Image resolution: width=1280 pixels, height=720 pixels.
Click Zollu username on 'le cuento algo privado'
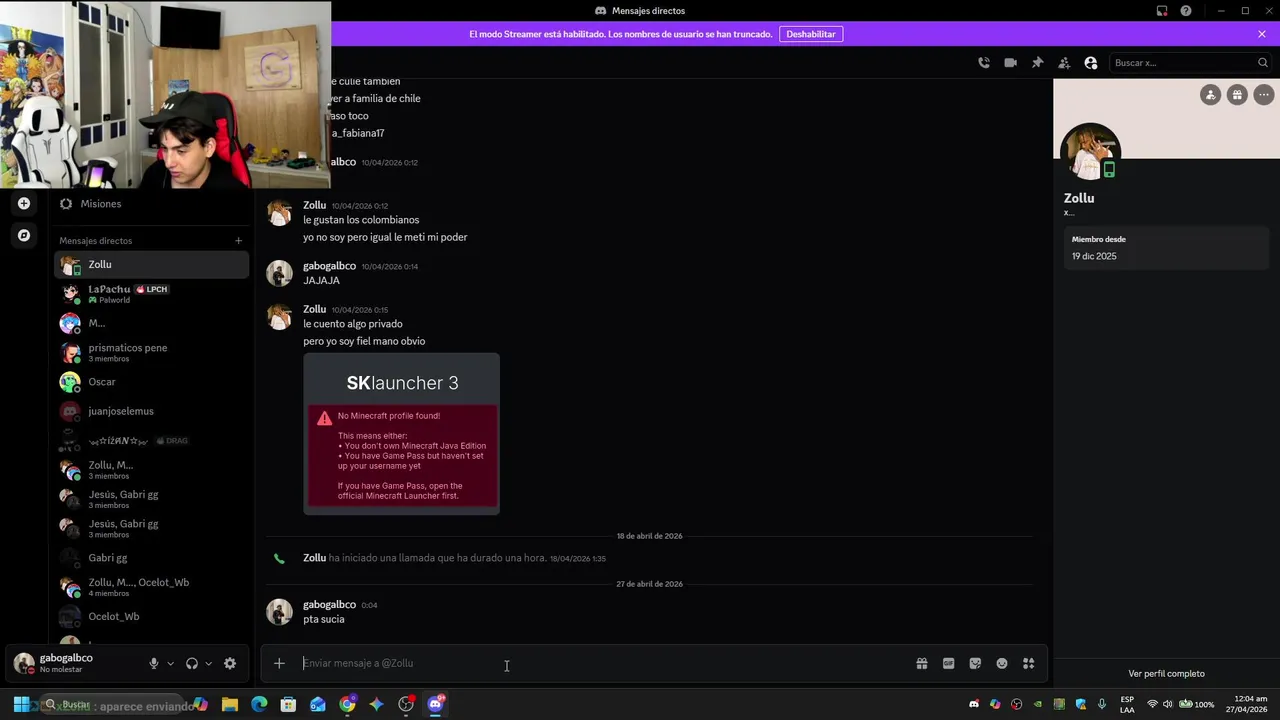point(315,309)
